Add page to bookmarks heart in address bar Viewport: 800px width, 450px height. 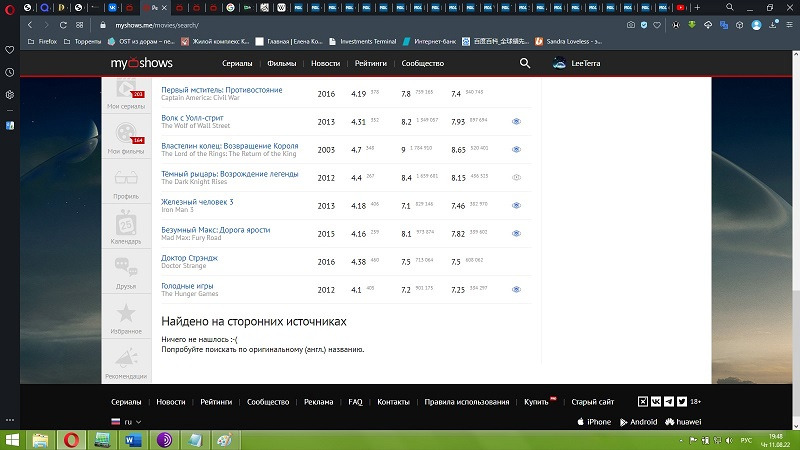pyautogui.click(x=657, y=25)
